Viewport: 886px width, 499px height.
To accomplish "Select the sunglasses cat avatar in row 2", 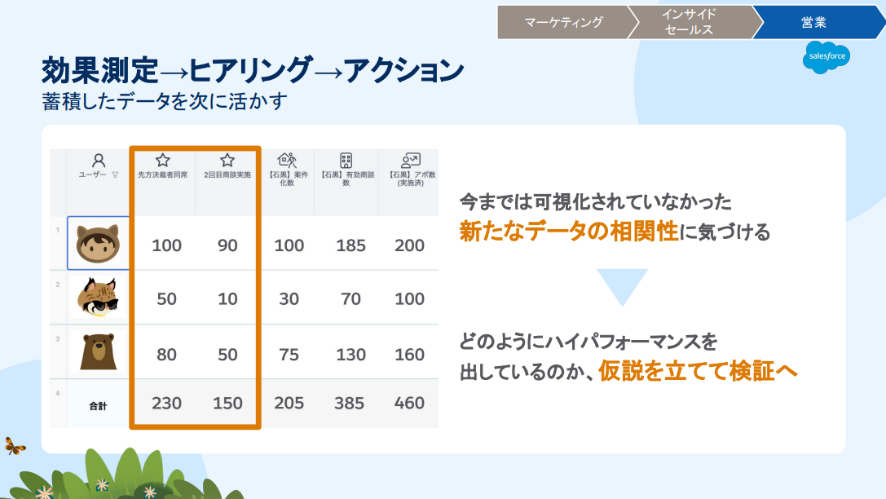I will pos(98,298).
